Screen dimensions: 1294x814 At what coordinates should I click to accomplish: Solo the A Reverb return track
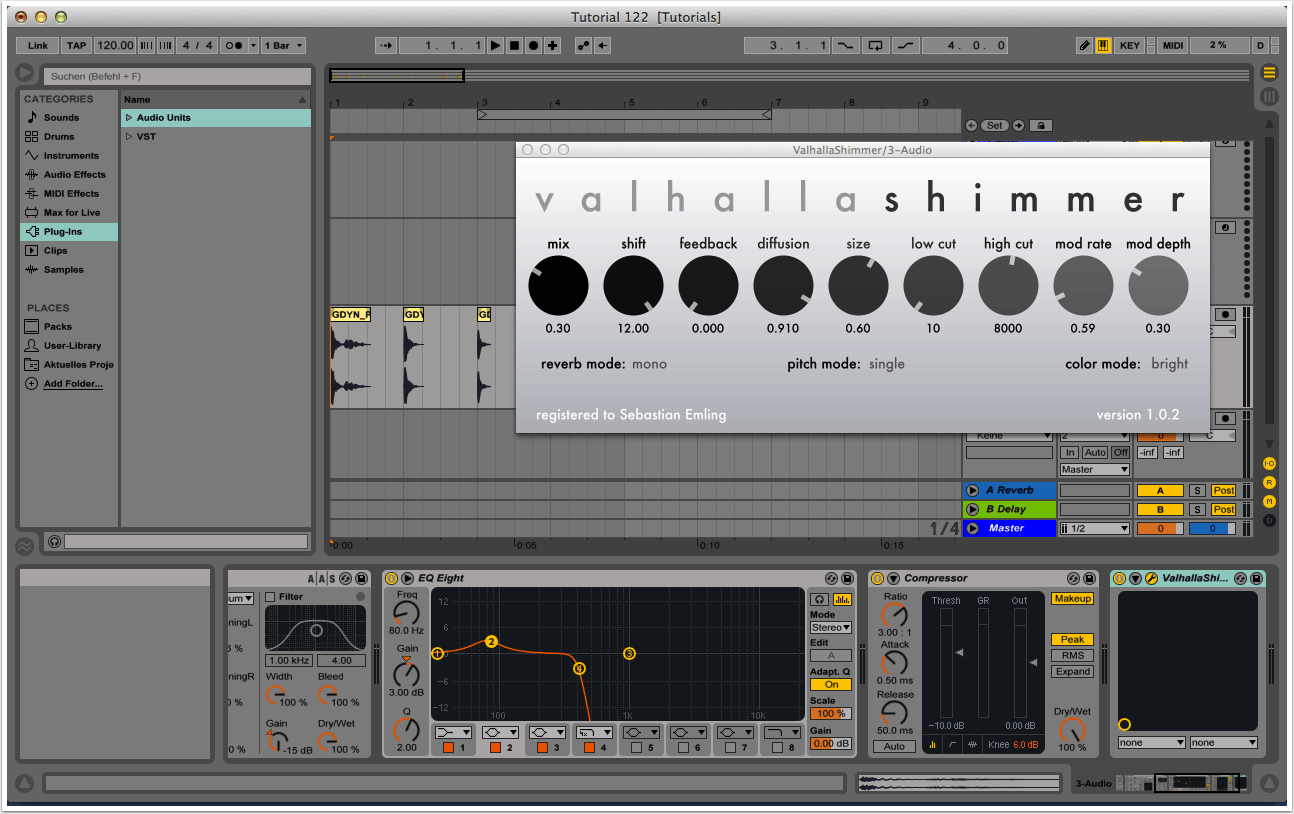1196,490
